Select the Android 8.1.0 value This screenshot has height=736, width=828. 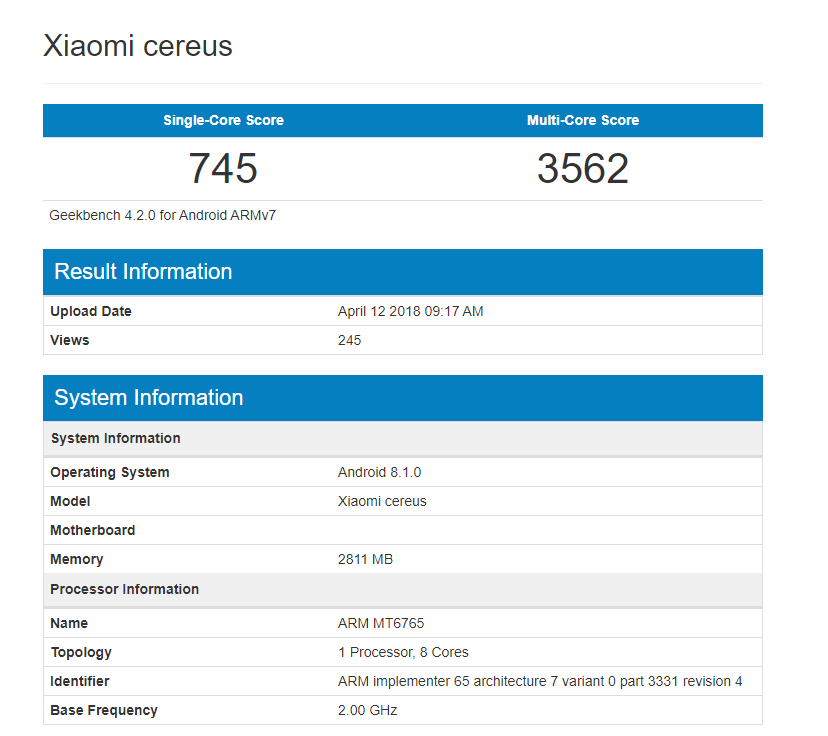380,473
